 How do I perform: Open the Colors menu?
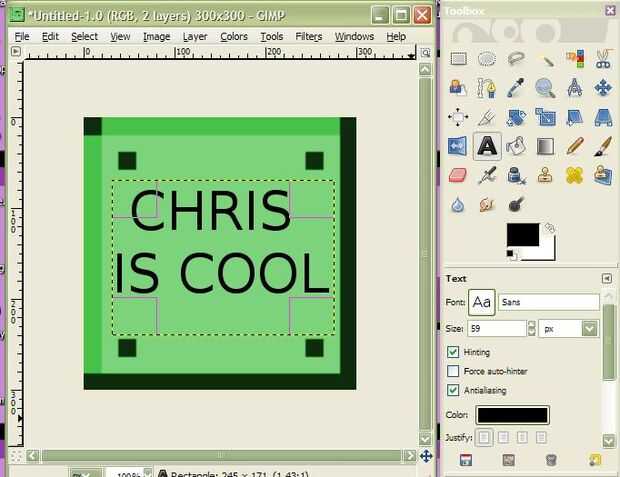pos(234,36)
